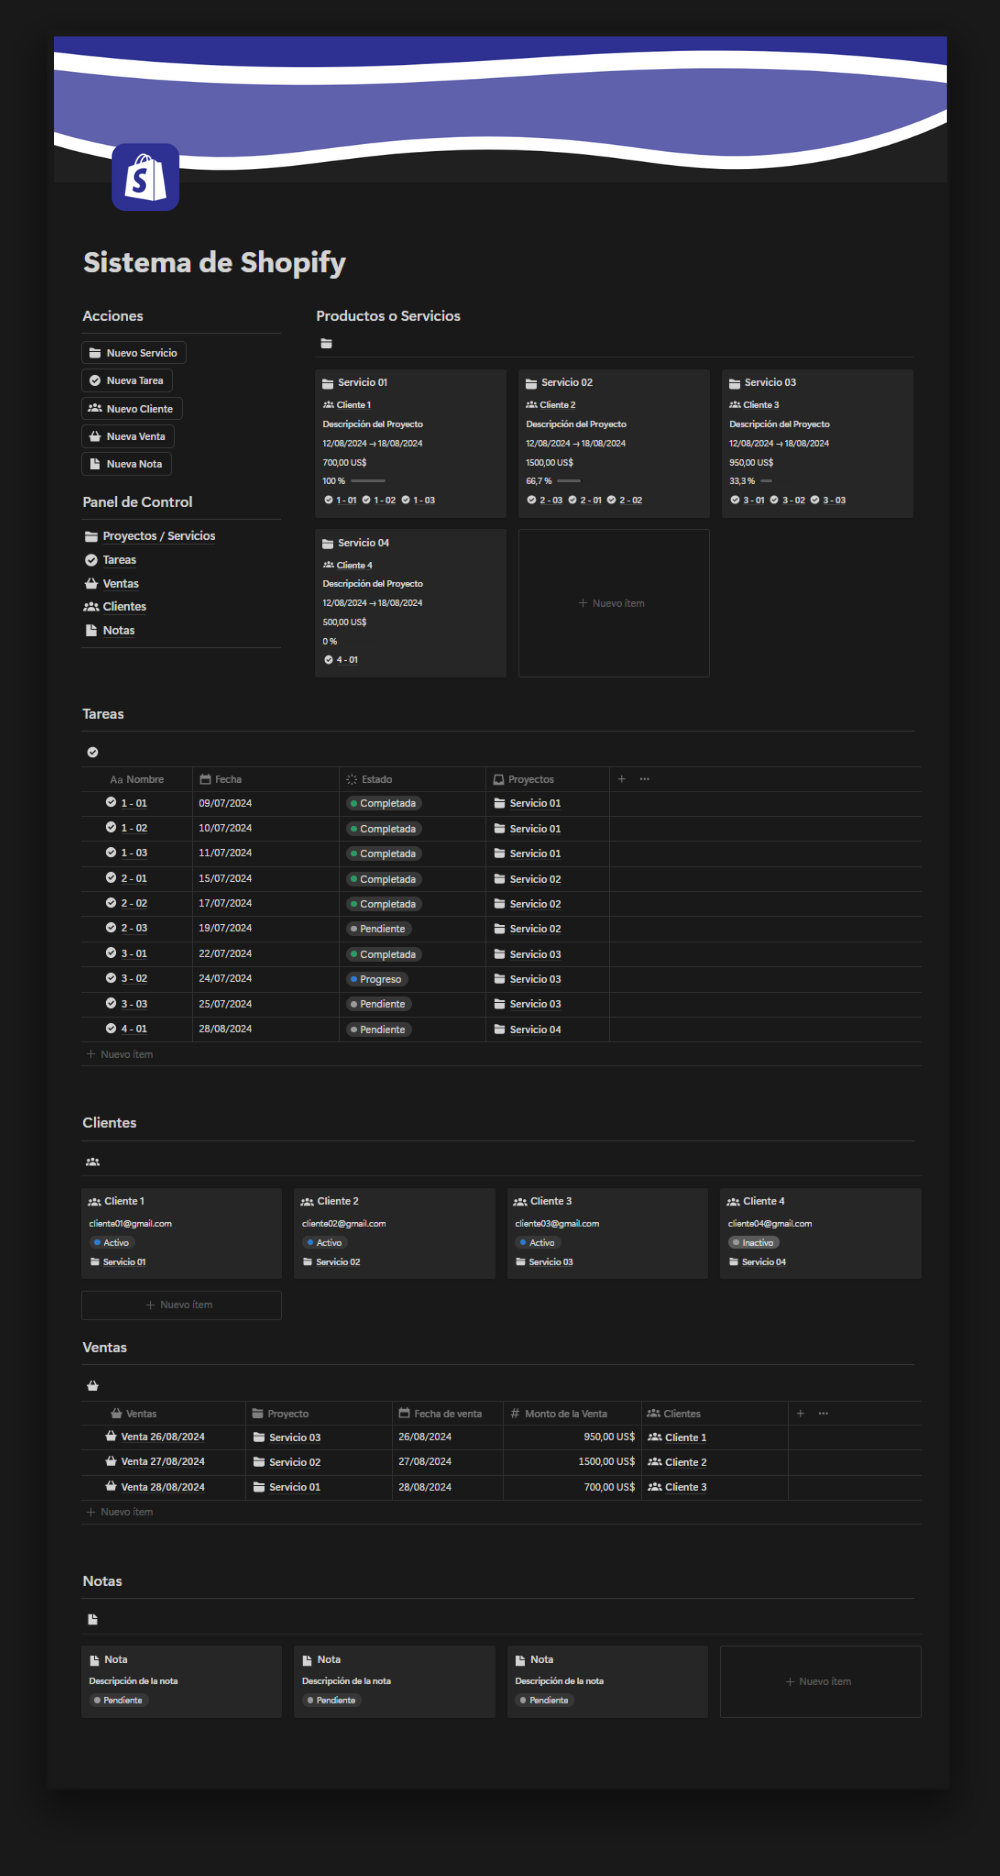Toggle the check circle of task 1 - 01
The image size is (1000, 1876).
pos(111,802)
